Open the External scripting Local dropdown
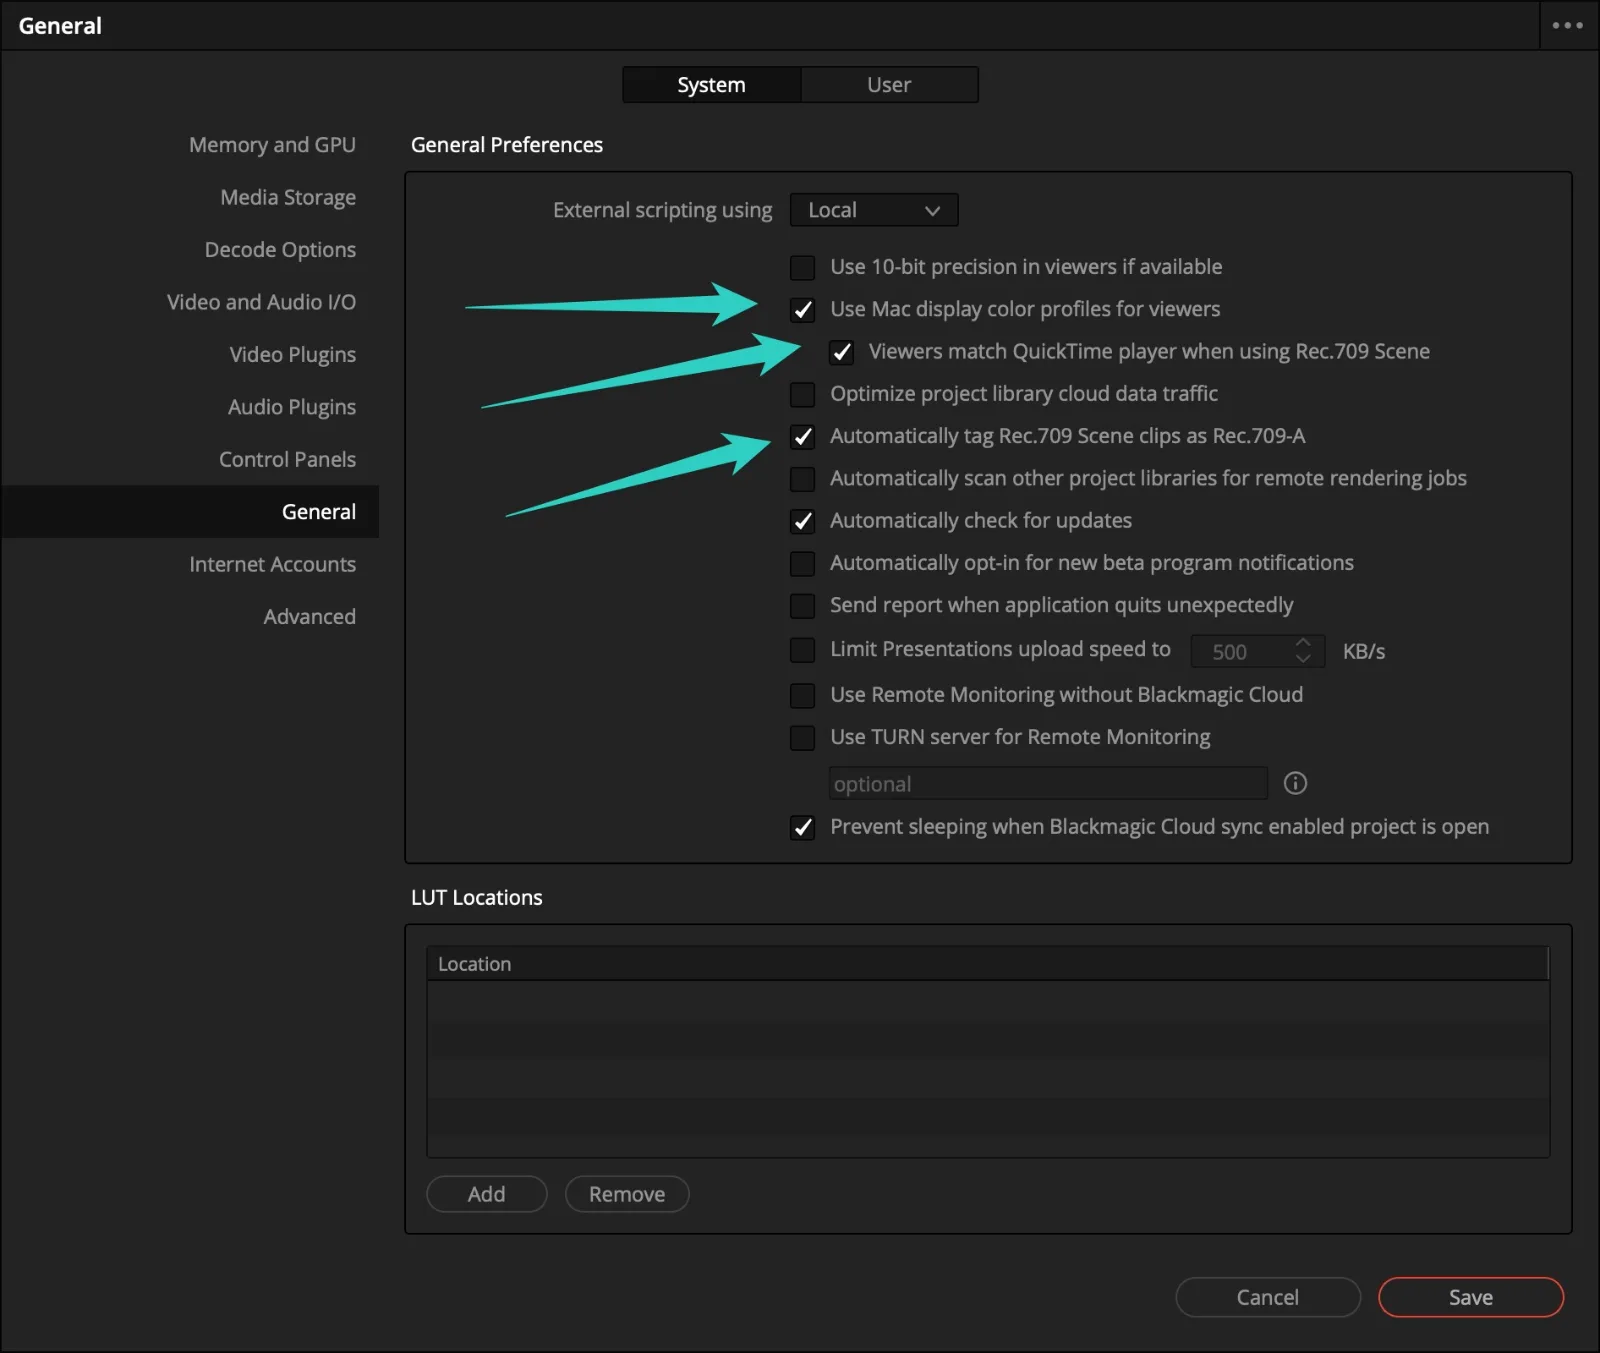This screenshot has height=1353, width=1600. point(874,210)
